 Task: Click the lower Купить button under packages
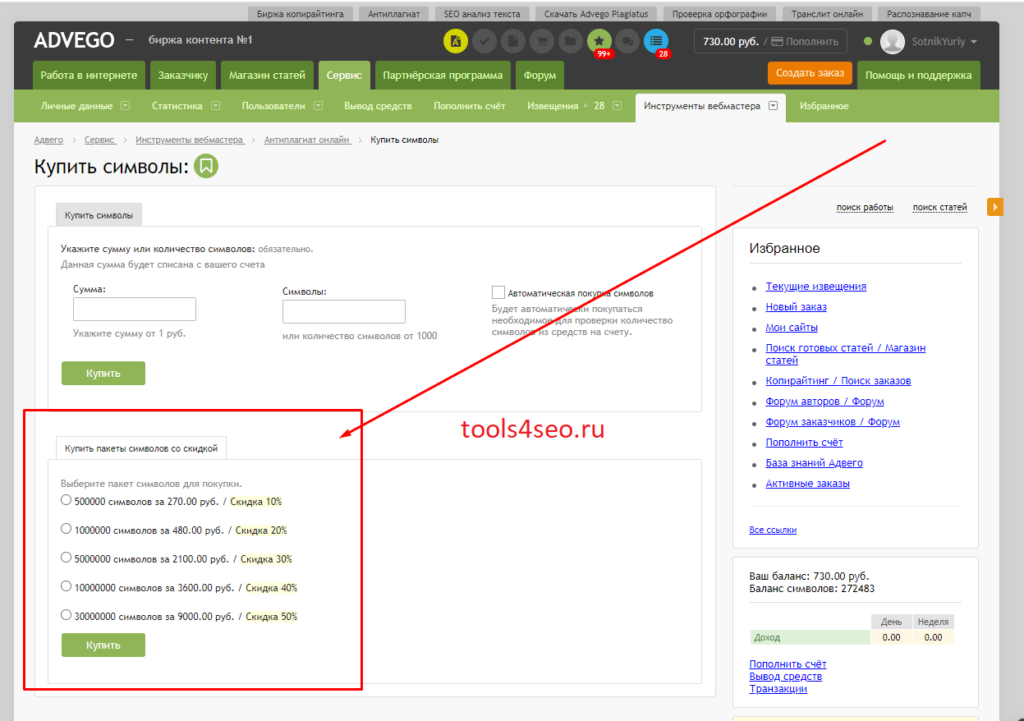point(103,645)
